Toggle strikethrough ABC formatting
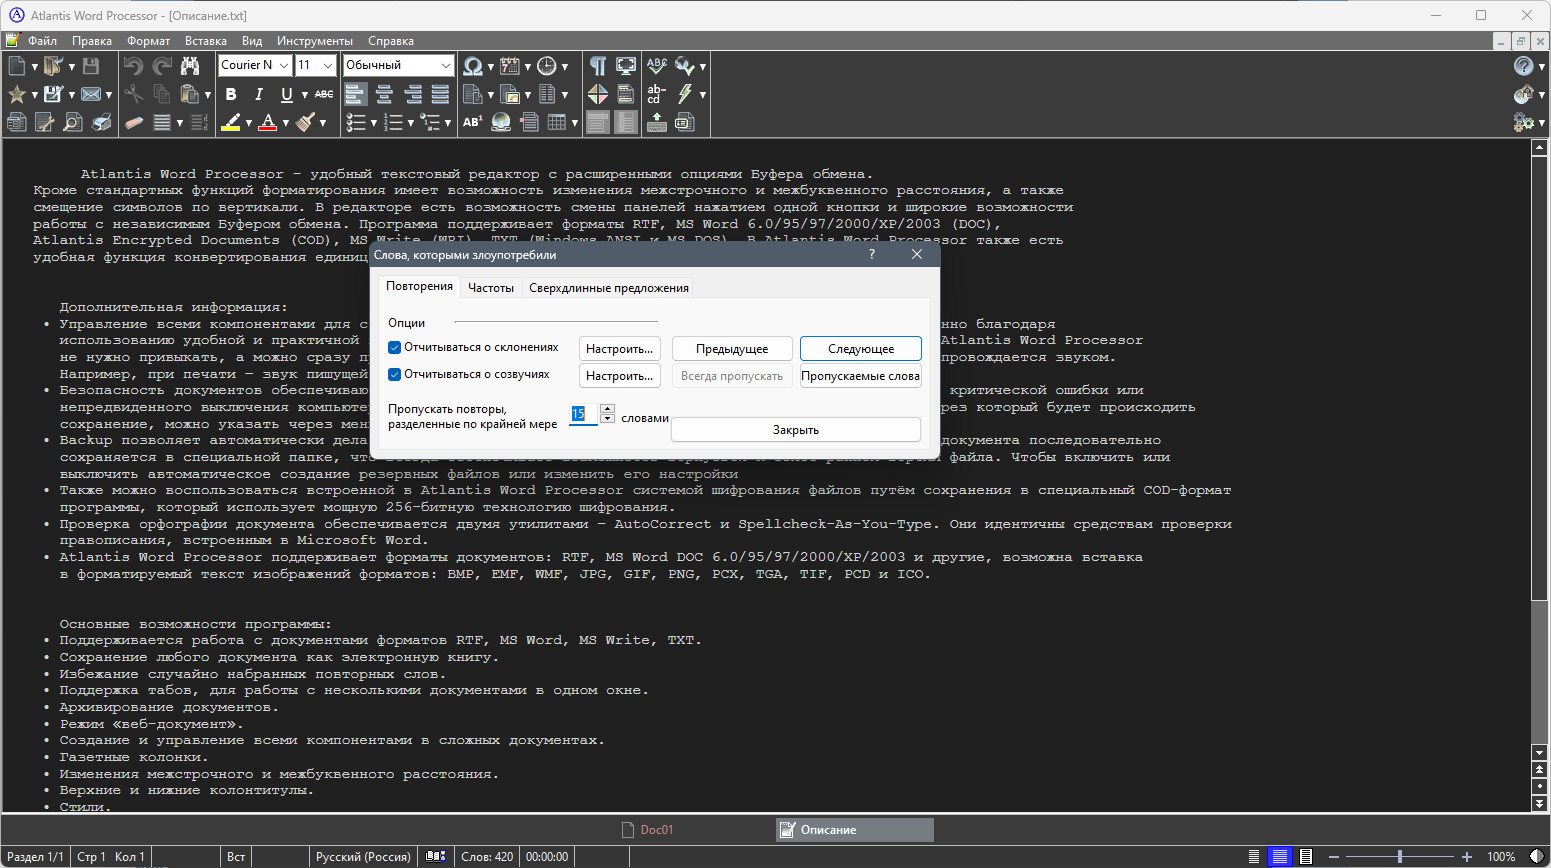Screen dimensions: 1551x868 [324, 94]
